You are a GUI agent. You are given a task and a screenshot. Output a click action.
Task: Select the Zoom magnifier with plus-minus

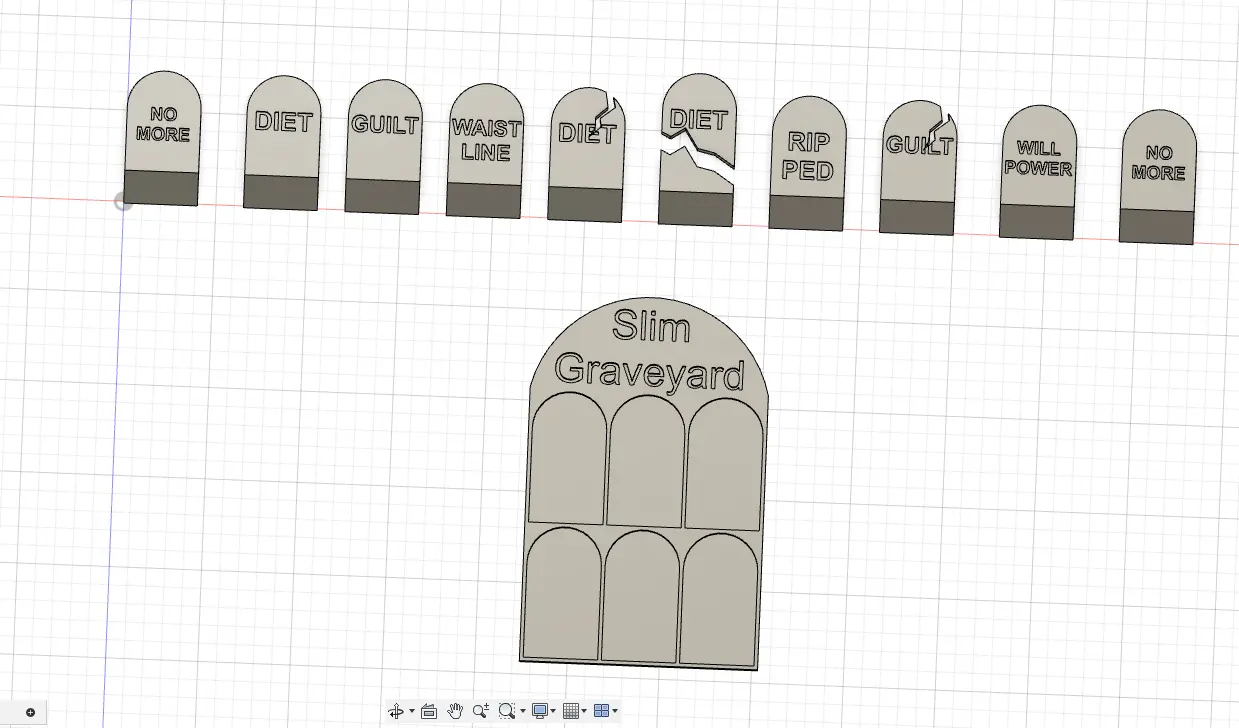(x=481, y=711)
